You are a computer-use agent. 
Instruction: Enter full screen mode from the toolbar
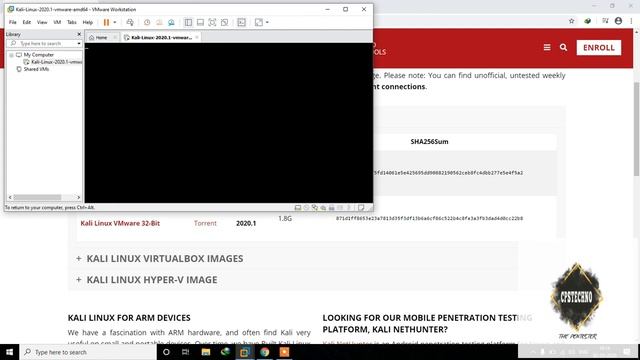click(212, 22)
